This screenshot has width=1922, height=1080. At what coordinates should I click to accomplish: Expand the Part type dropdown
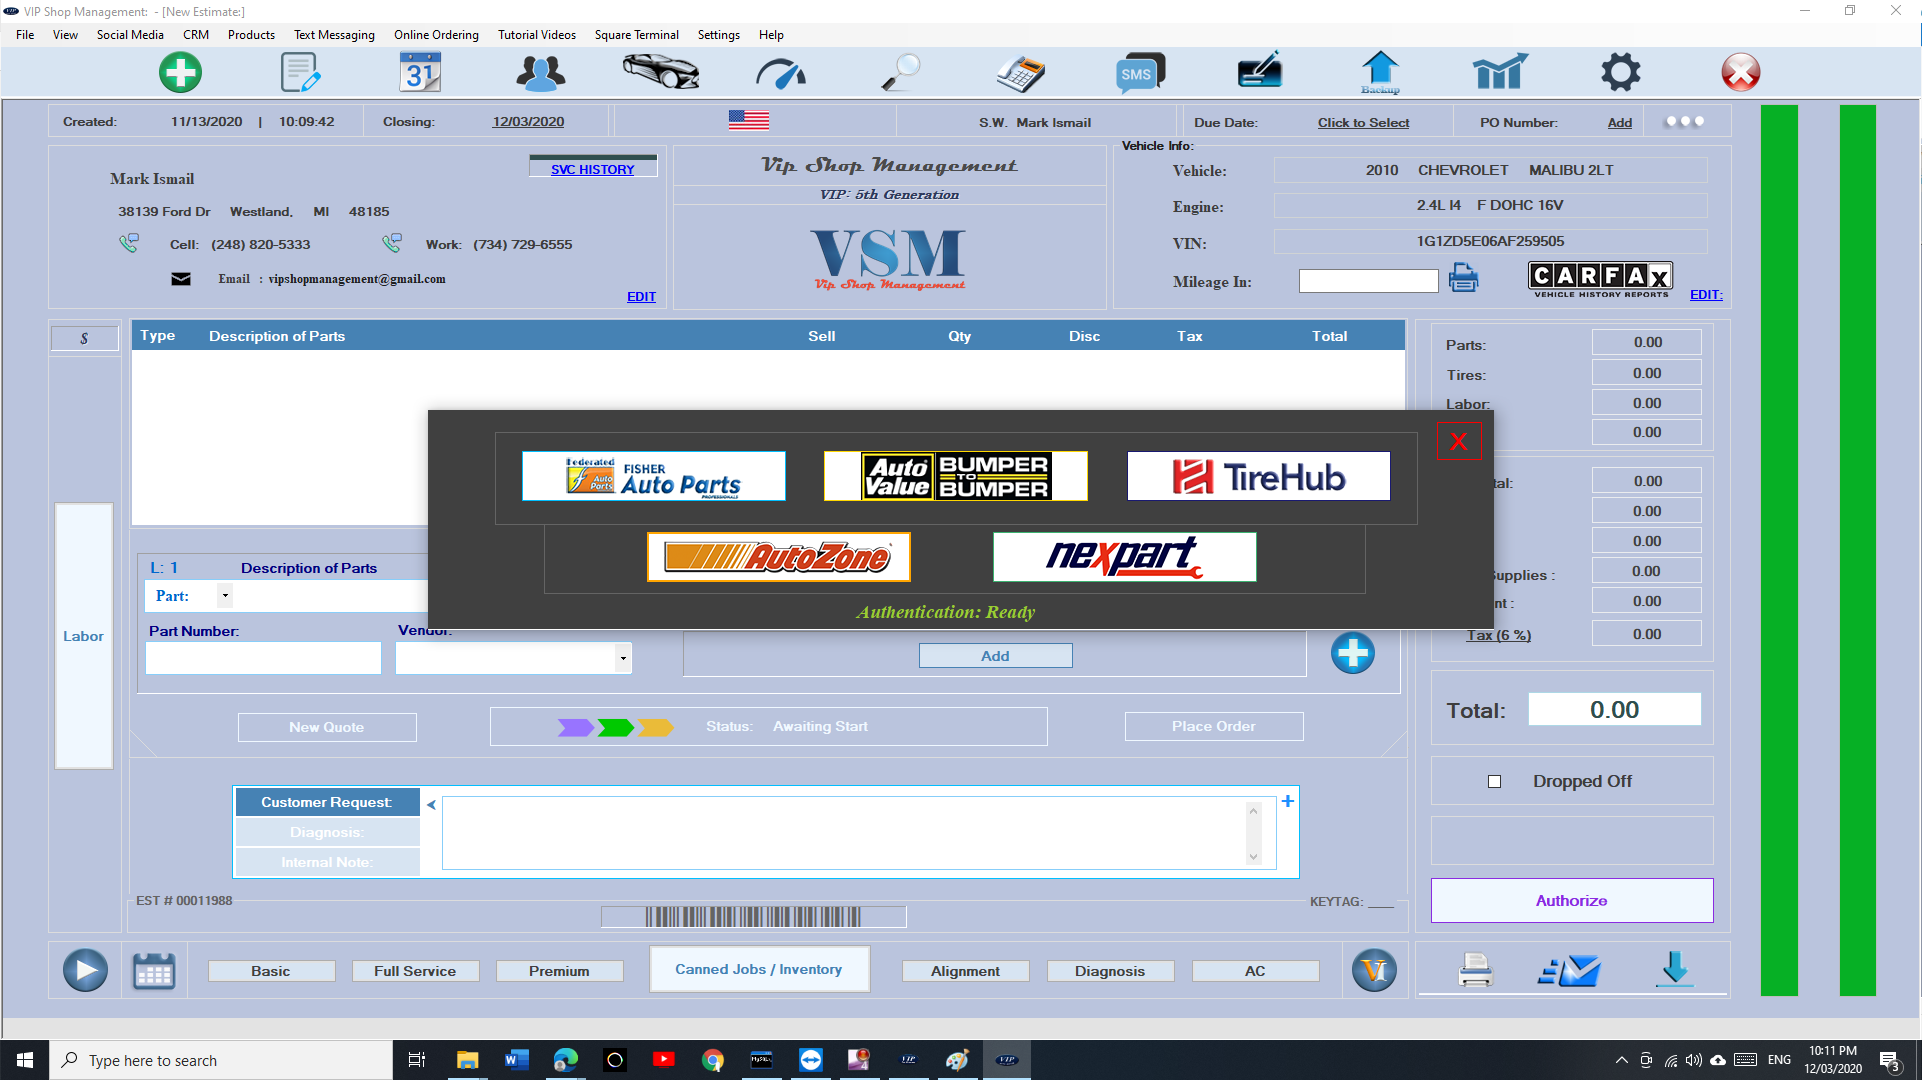(x=225, y=596)
